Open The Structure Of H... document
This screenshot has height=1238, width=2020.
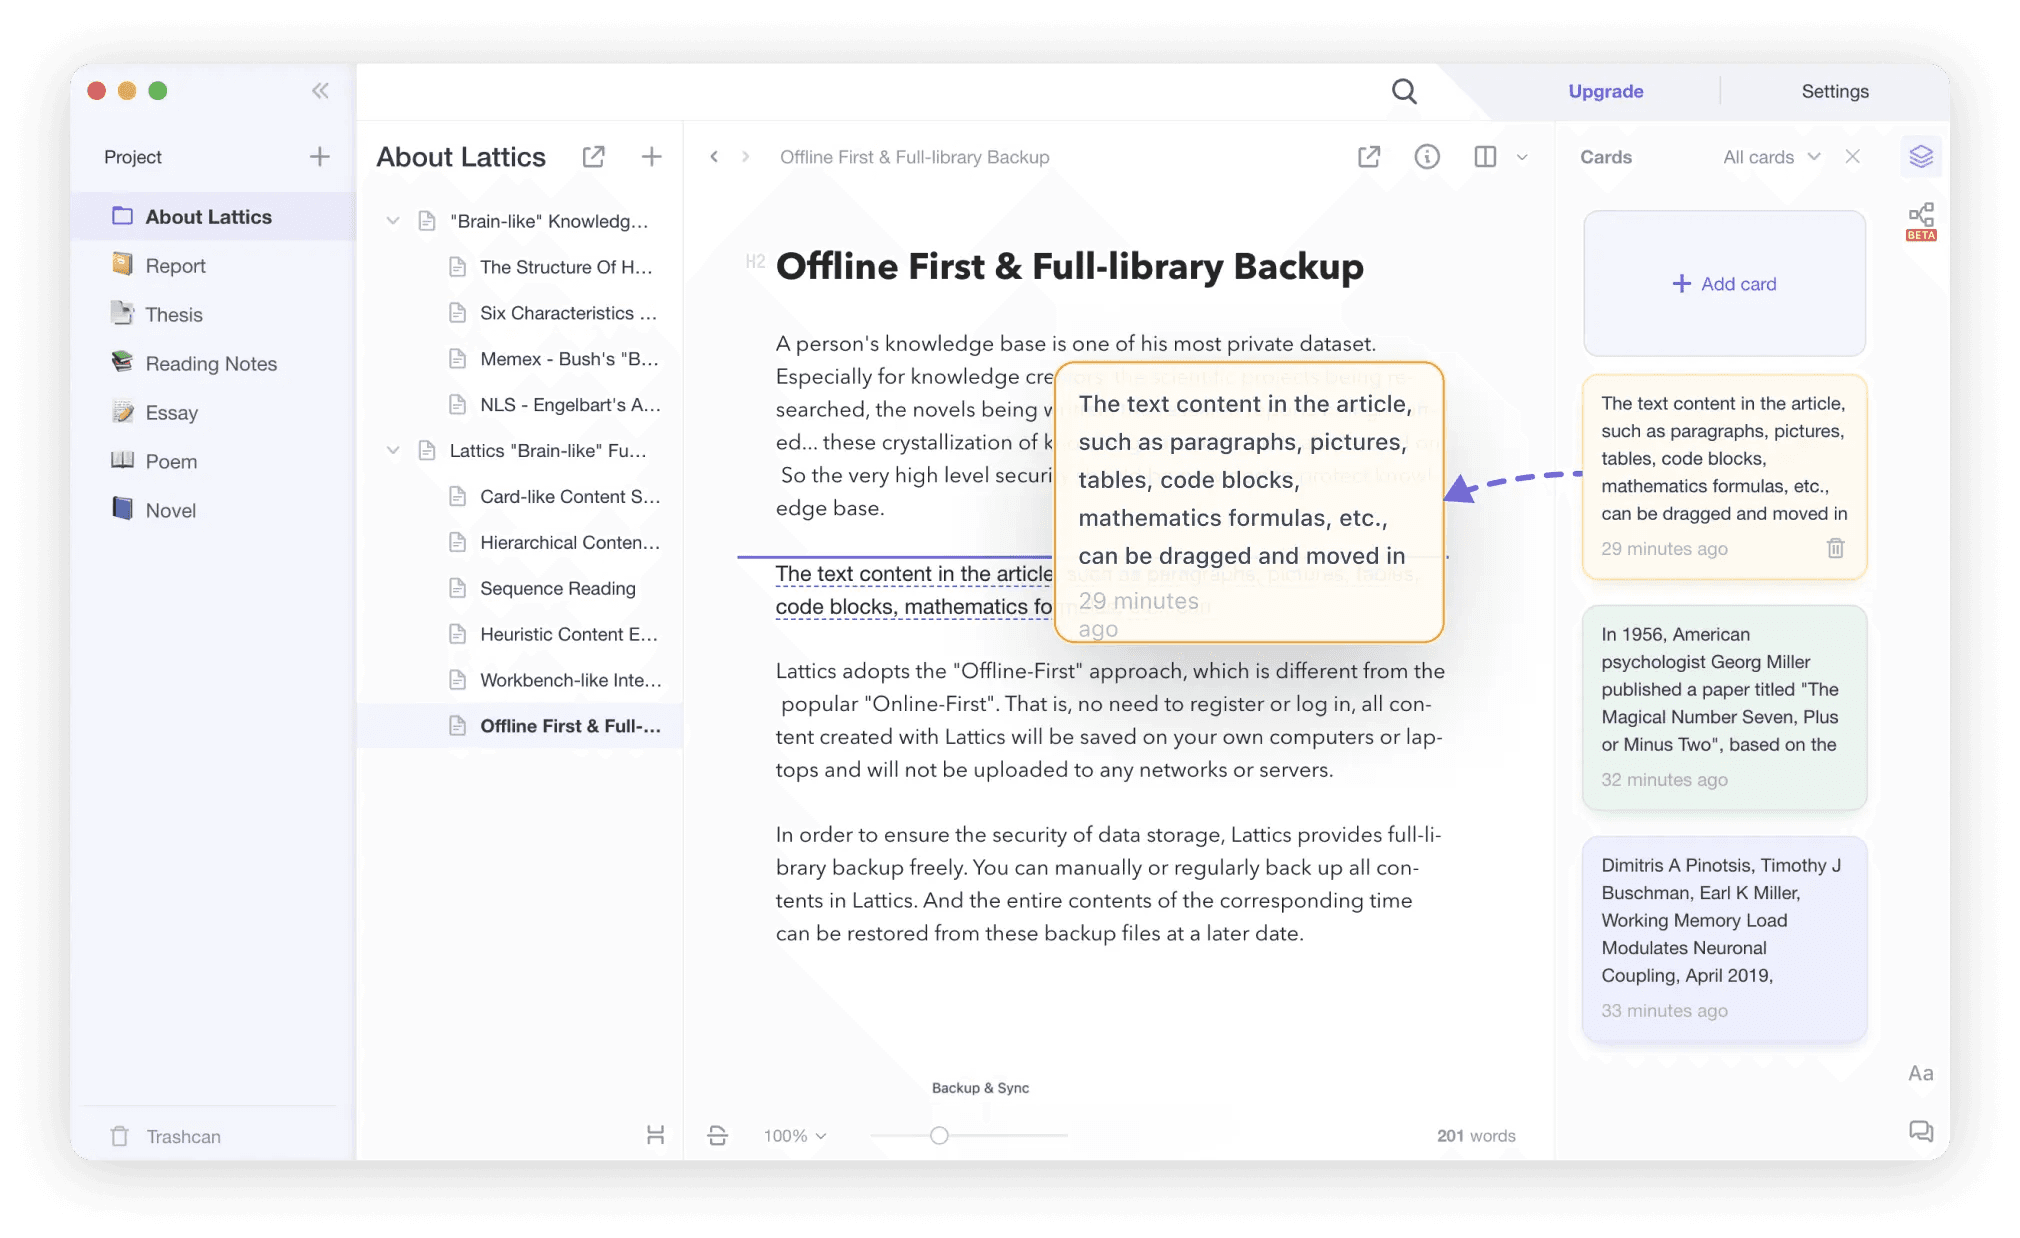(x=520, y=267)
